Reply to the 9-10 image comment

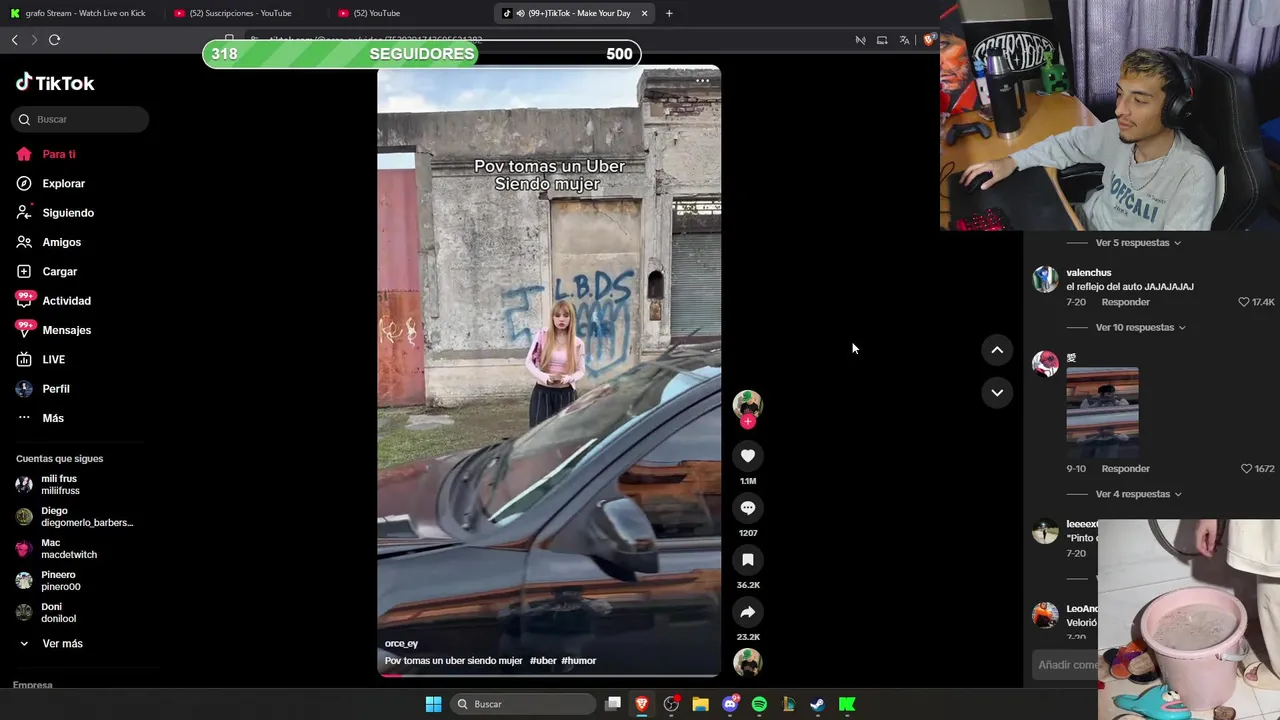tap(1125, 469)
